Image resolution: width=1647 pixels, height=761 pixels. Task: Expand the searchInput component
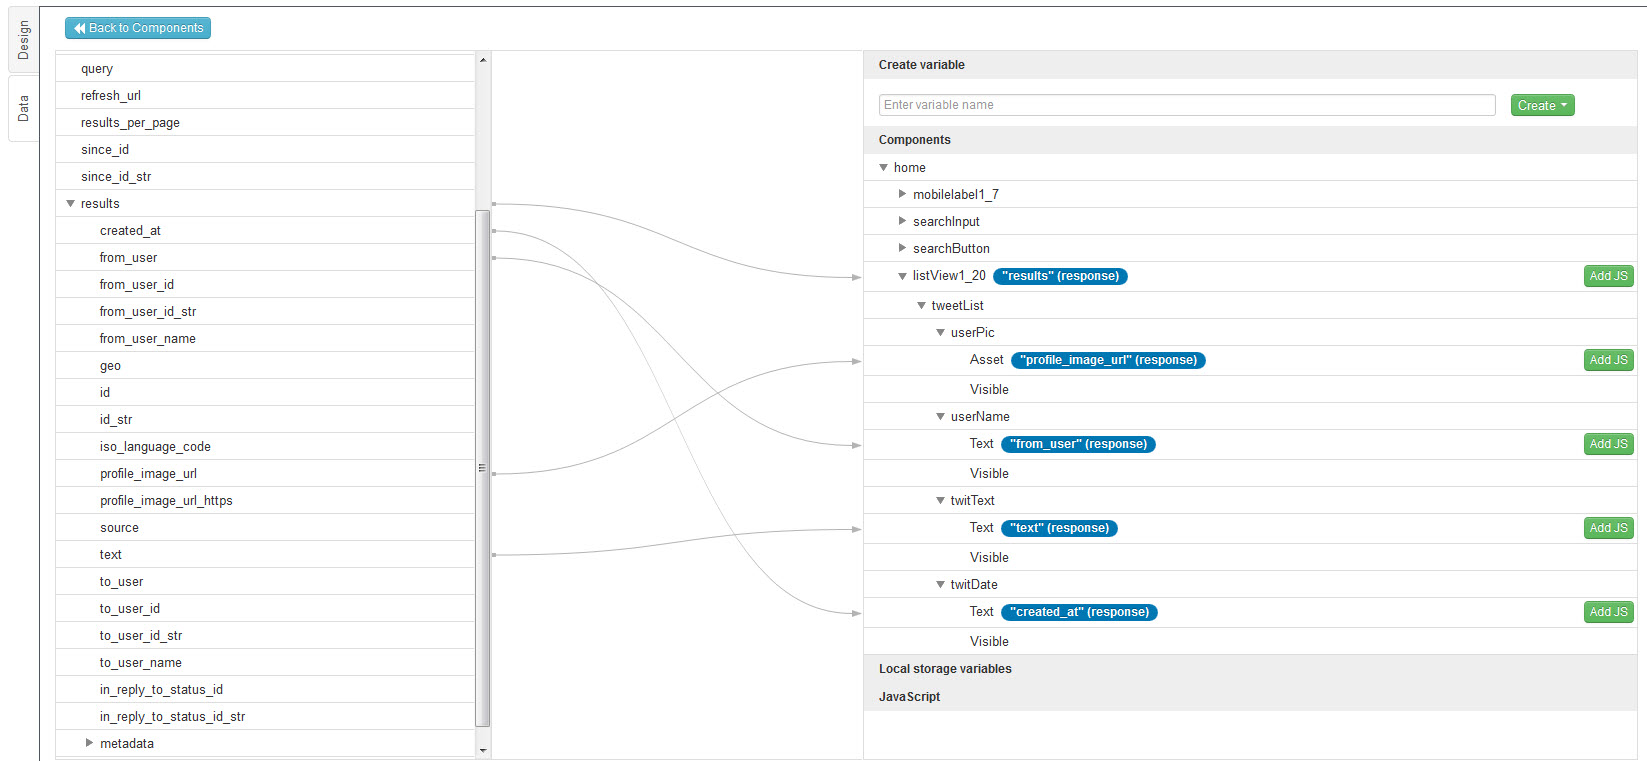902,222
